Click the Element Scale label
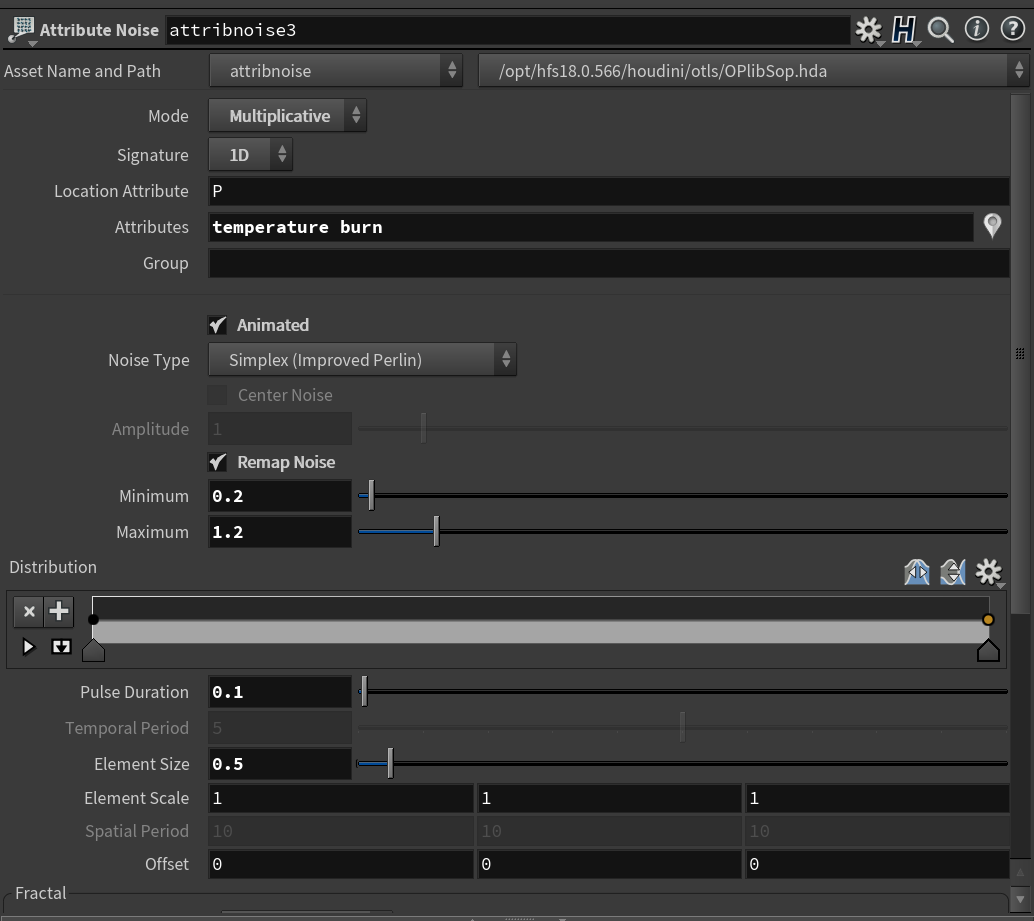Viewport: 1034px width, 921px height. [137, 798]
